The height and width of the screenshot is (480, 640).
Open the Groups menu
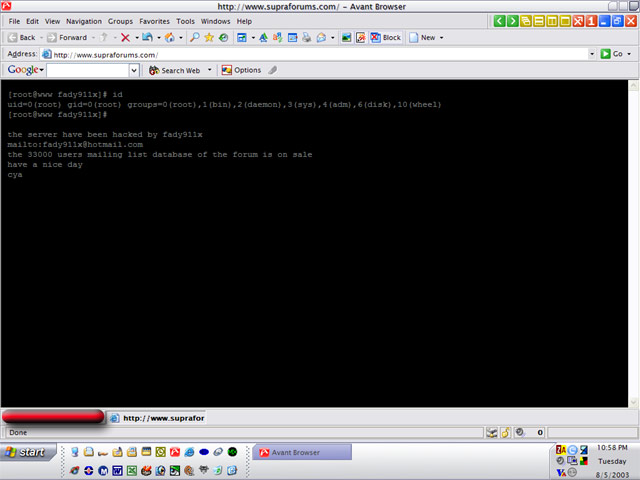point(120,21)
